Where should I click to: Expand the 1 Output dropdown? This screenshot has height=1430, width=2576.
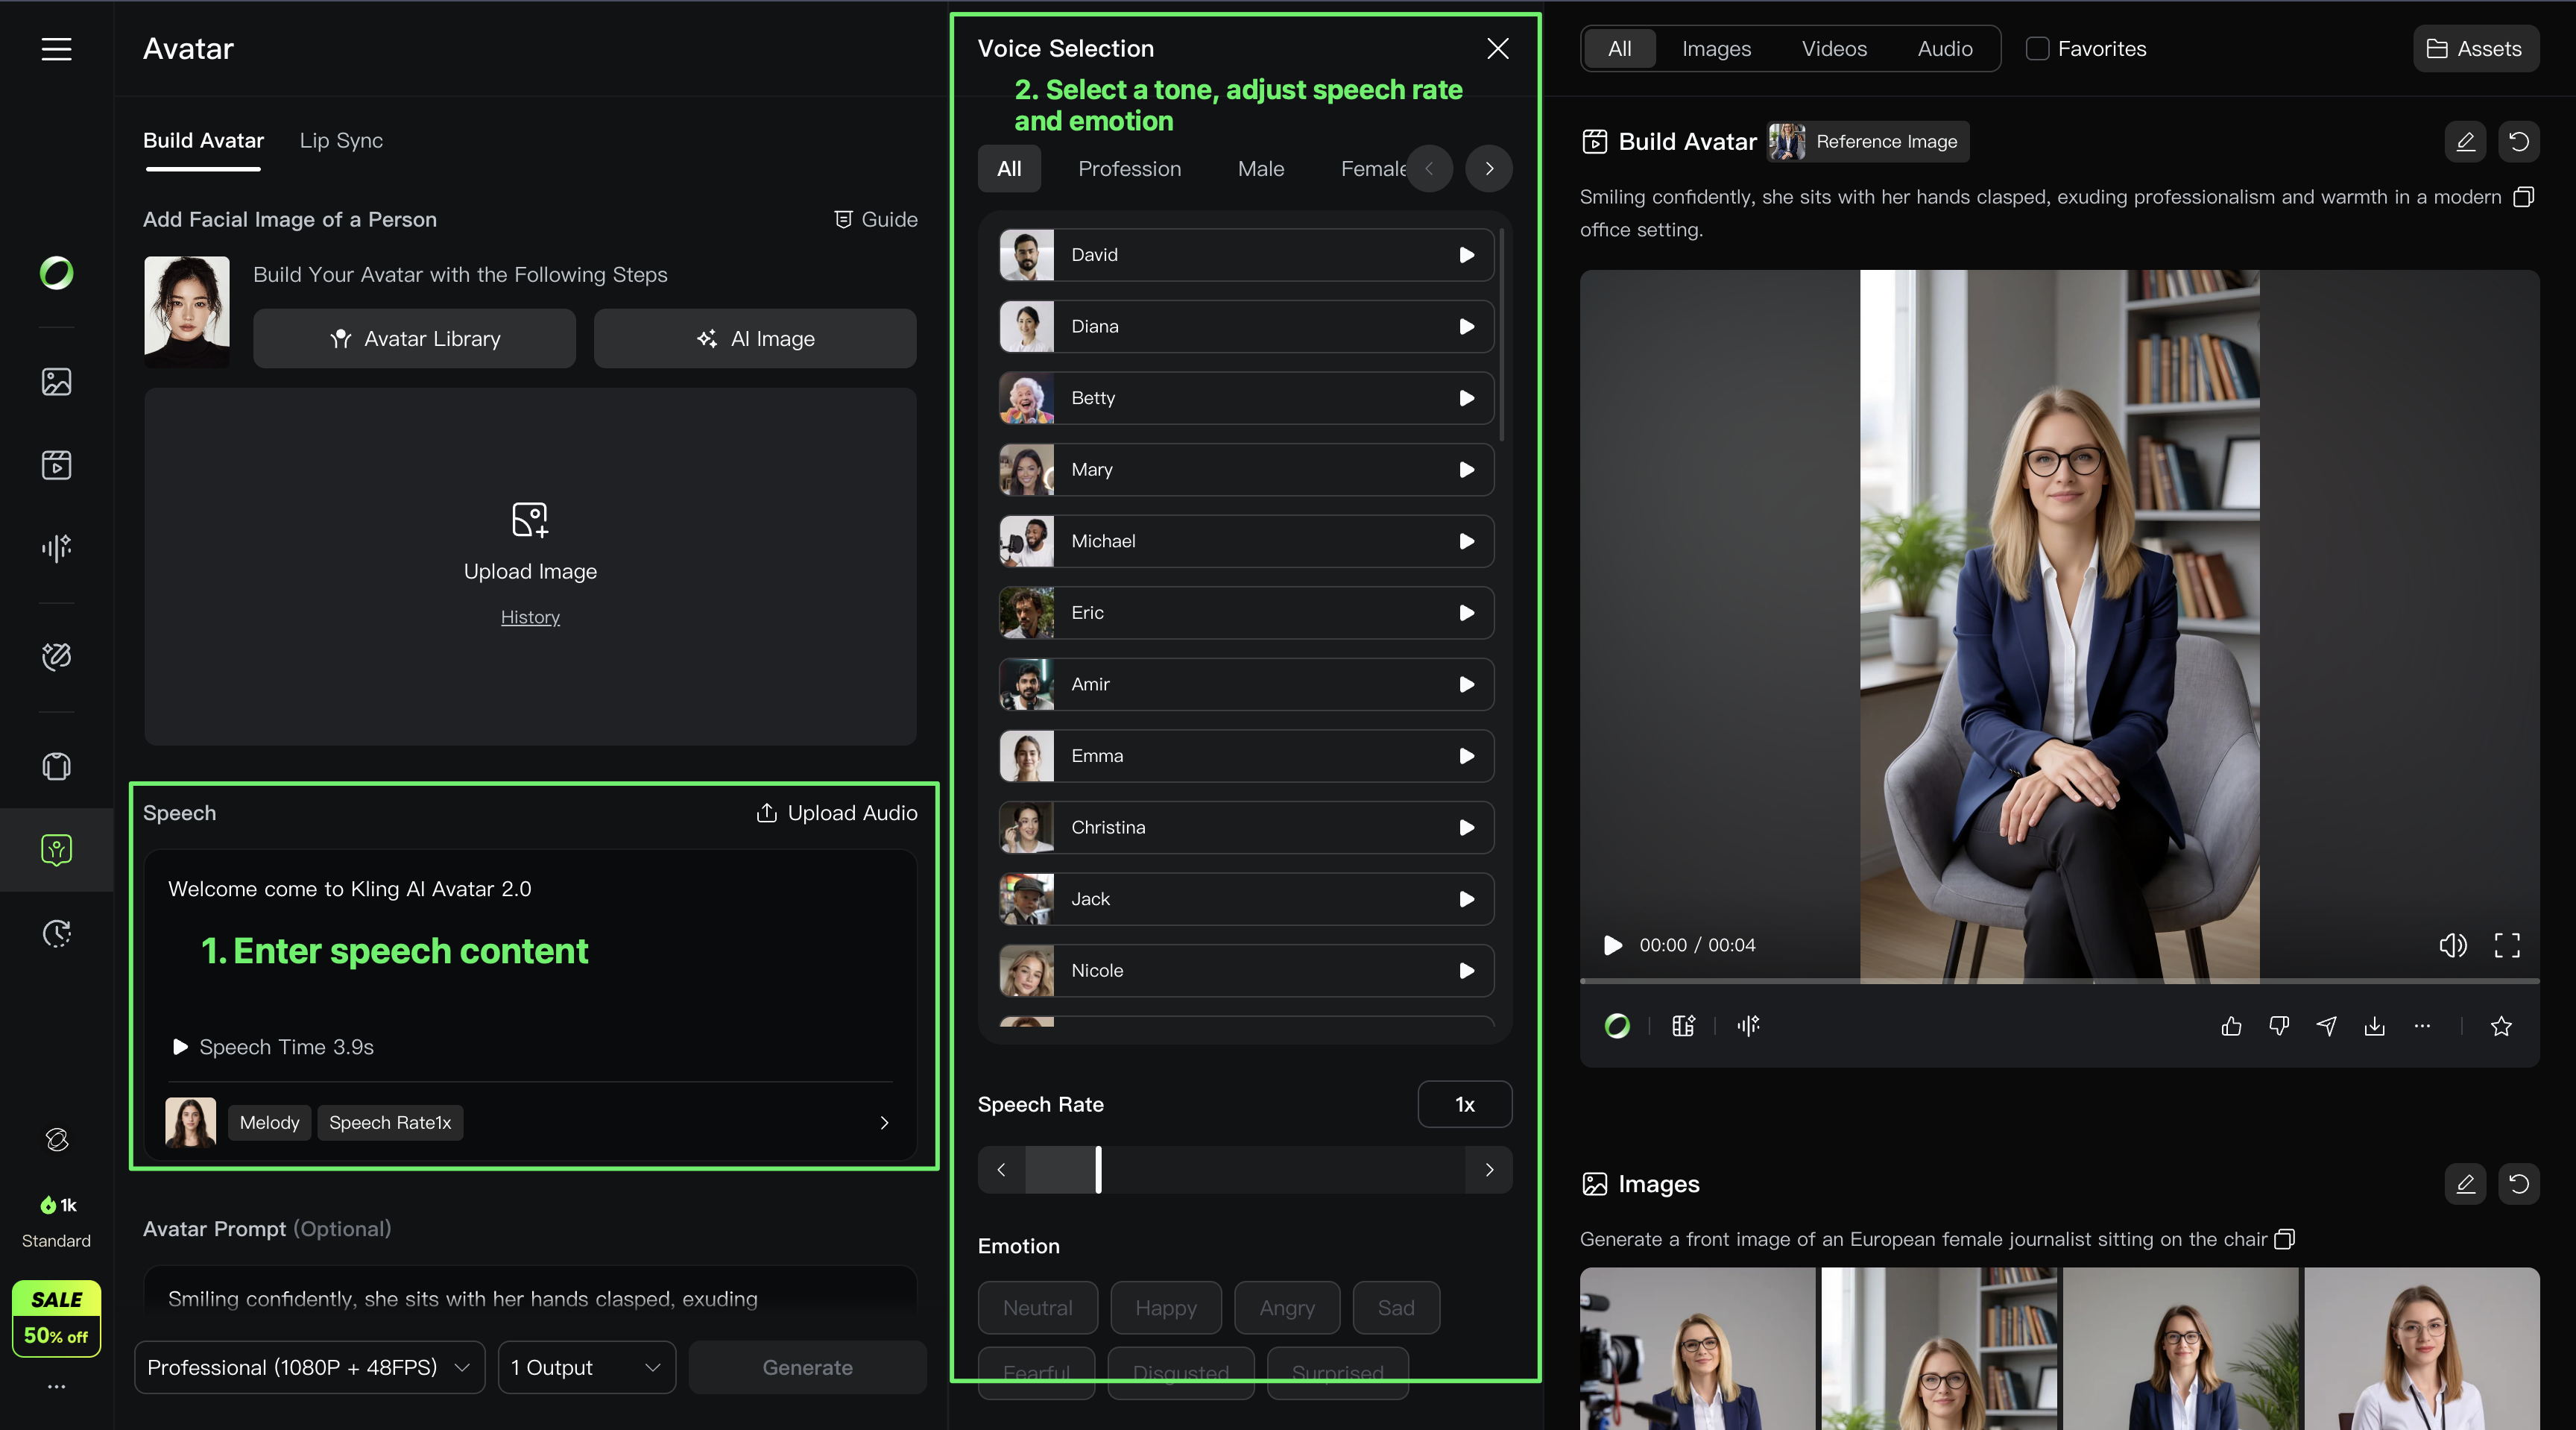pos(586,1367)
